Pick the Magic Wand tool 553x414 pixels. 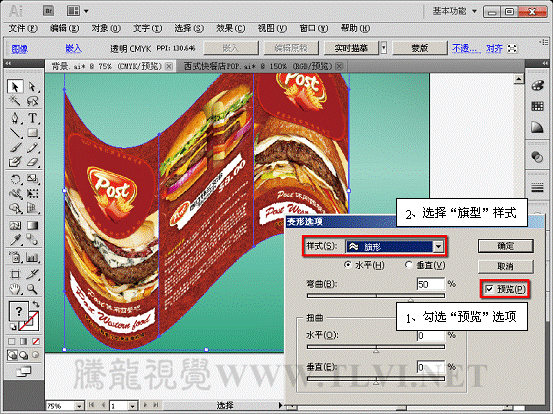(x=15, y=101)
